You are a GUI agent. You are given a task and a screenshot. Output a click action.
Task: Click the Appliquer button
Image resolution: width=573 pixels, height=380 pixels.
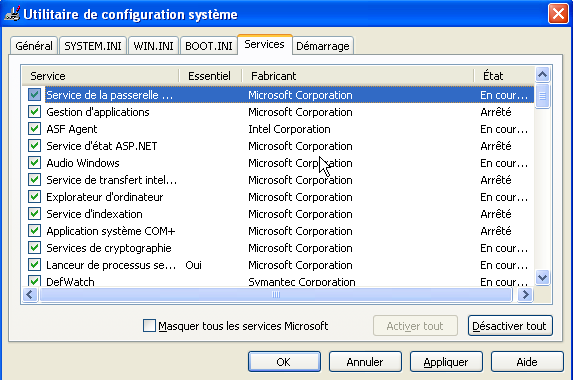pos(446,362)
